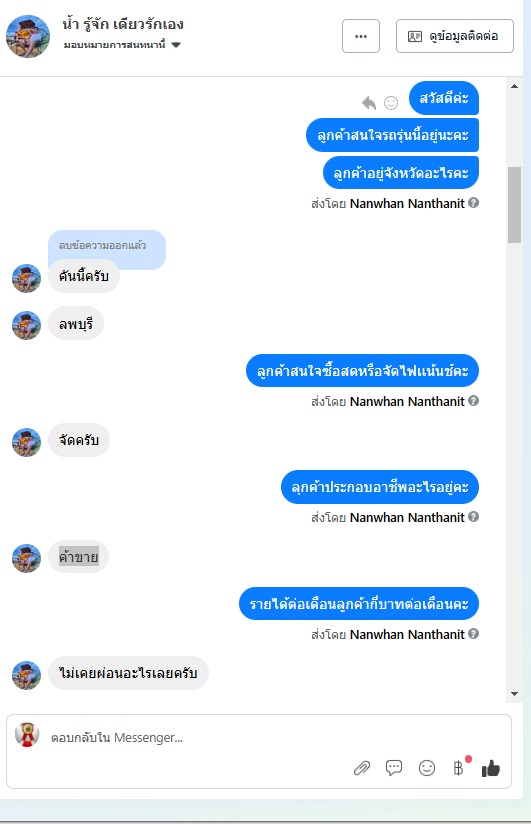This screenshot has height=824, width=531.
Task: Click page avatar in the reply box
Action: (x=27, y=735)
